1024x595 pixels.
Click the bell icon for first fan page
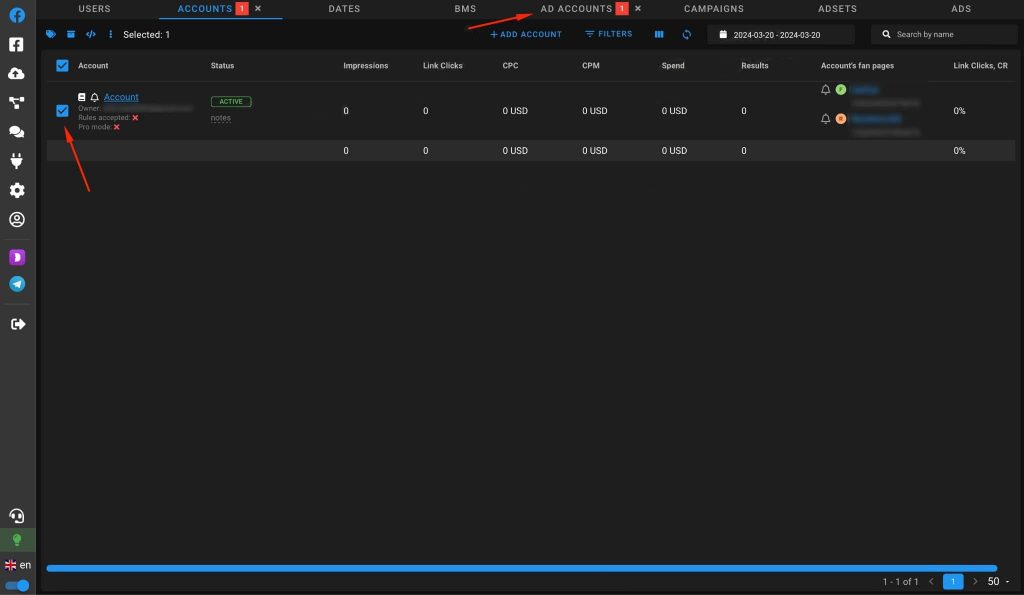825,89
